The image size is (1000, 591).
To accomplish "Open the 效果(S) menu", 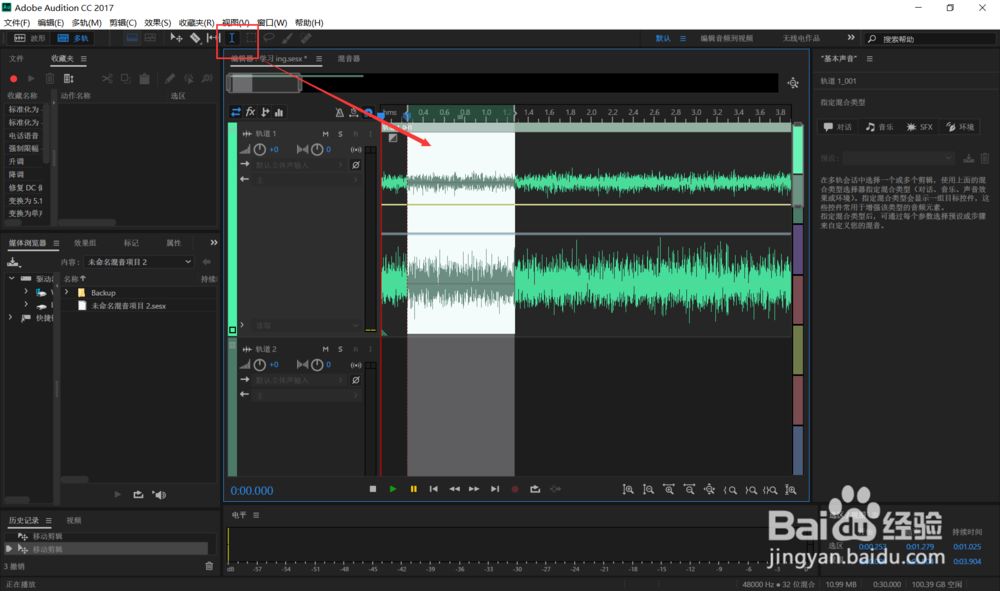I will tap(158, 22).
